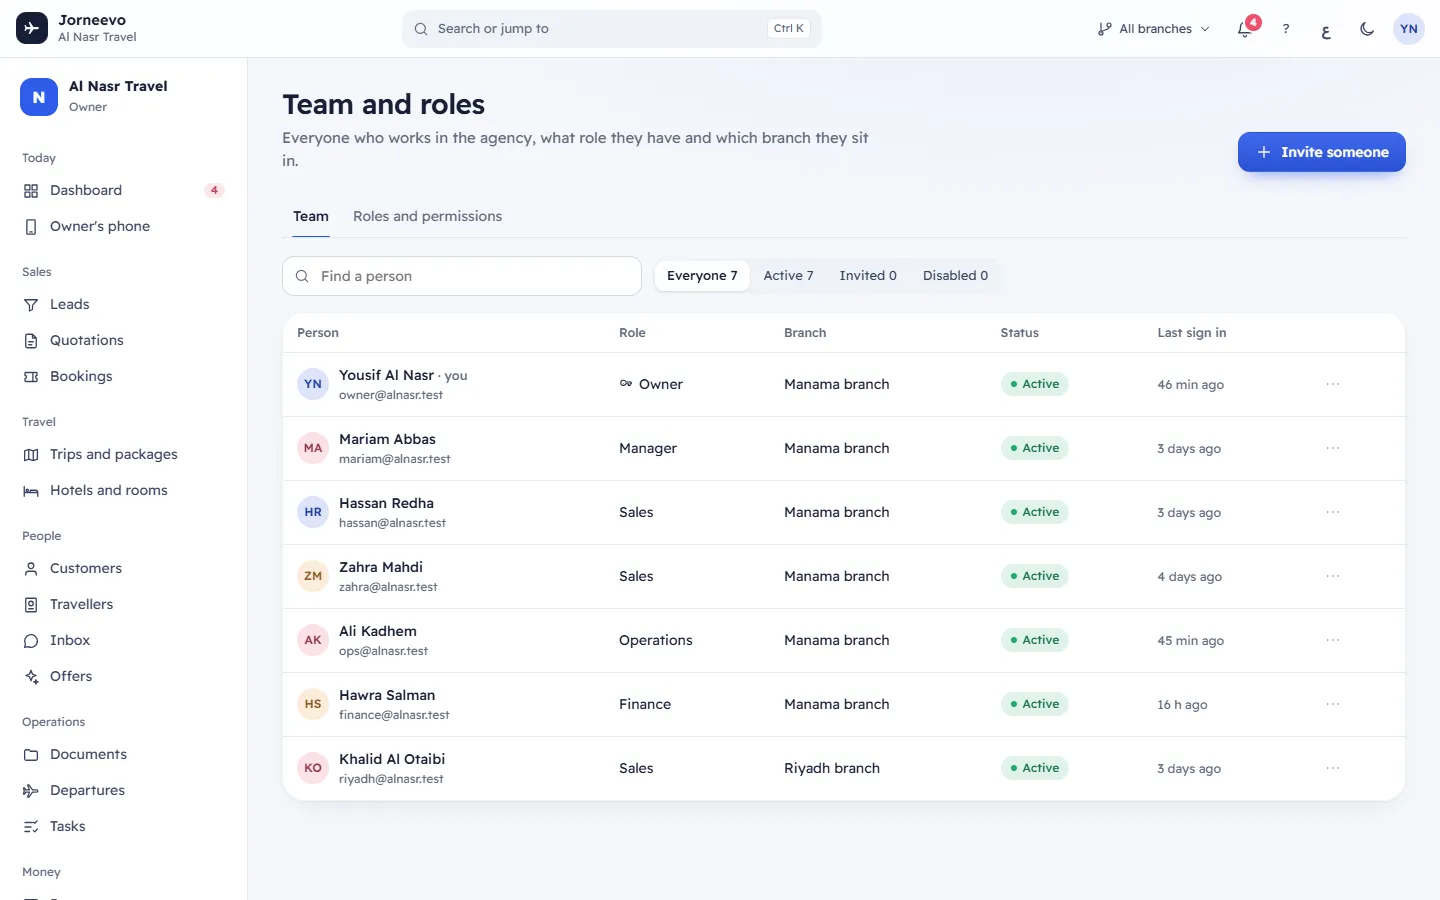Open Quotations in the sidebar
Image resolution: width=1440 pixels, height=900 pixels.
[123, 340]
